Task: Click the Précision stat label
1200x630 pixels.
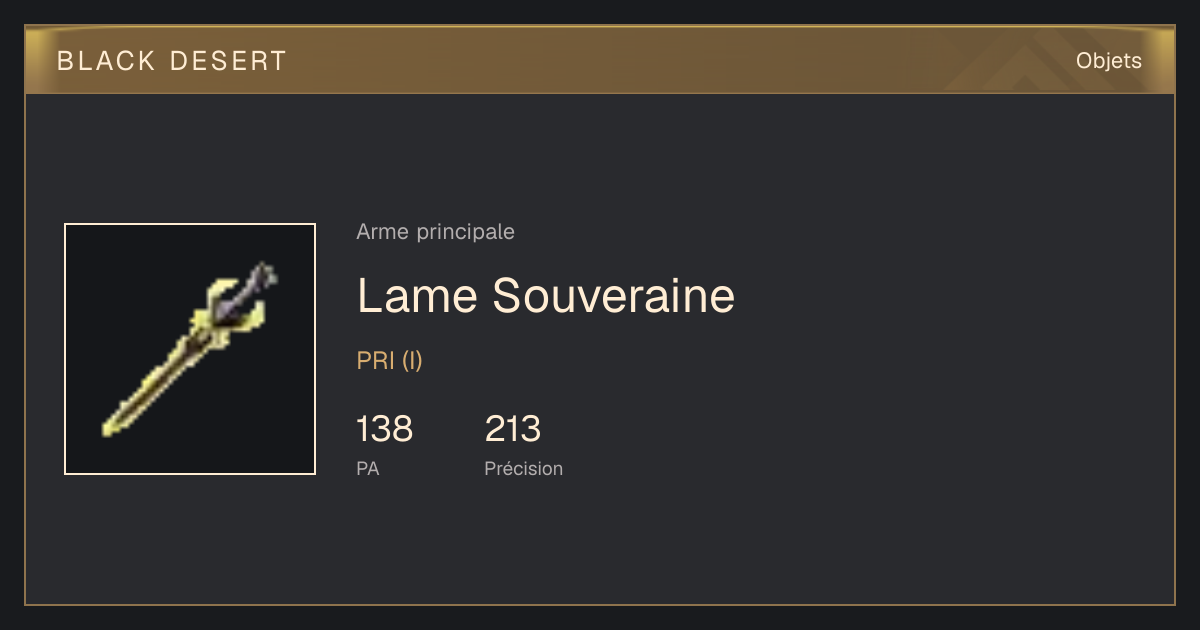Action: [x=524, y=468]
